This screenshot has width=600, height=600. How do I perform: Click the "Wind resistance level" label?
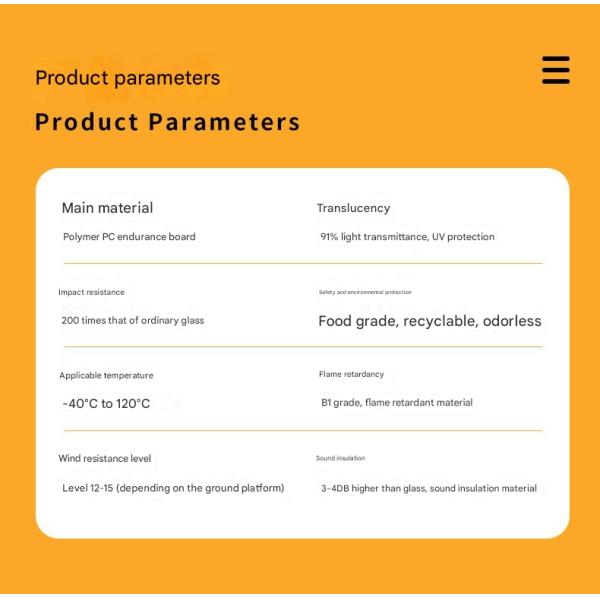click(105, 458)
